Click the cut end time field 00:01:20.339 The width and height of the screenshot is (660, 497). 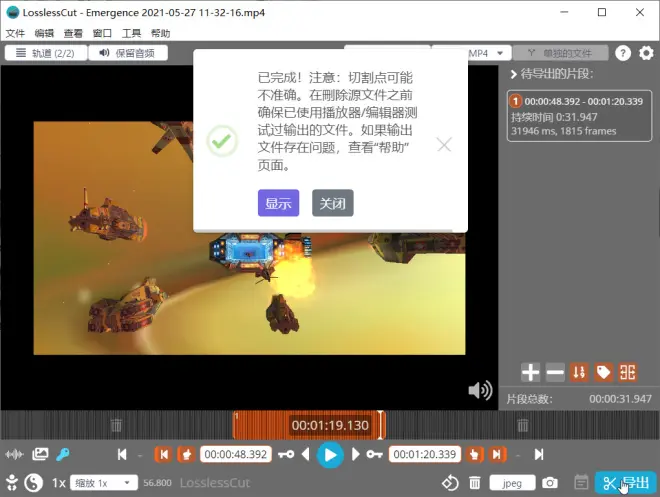coord(425,454)
